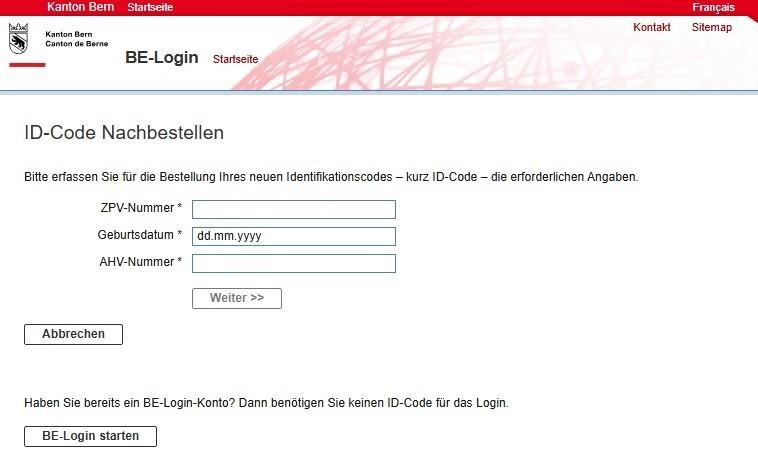Image resolution: width=758 pixels, height=456 pixels.
Task: Open the Kontakt page
Action: pos(652,27)
